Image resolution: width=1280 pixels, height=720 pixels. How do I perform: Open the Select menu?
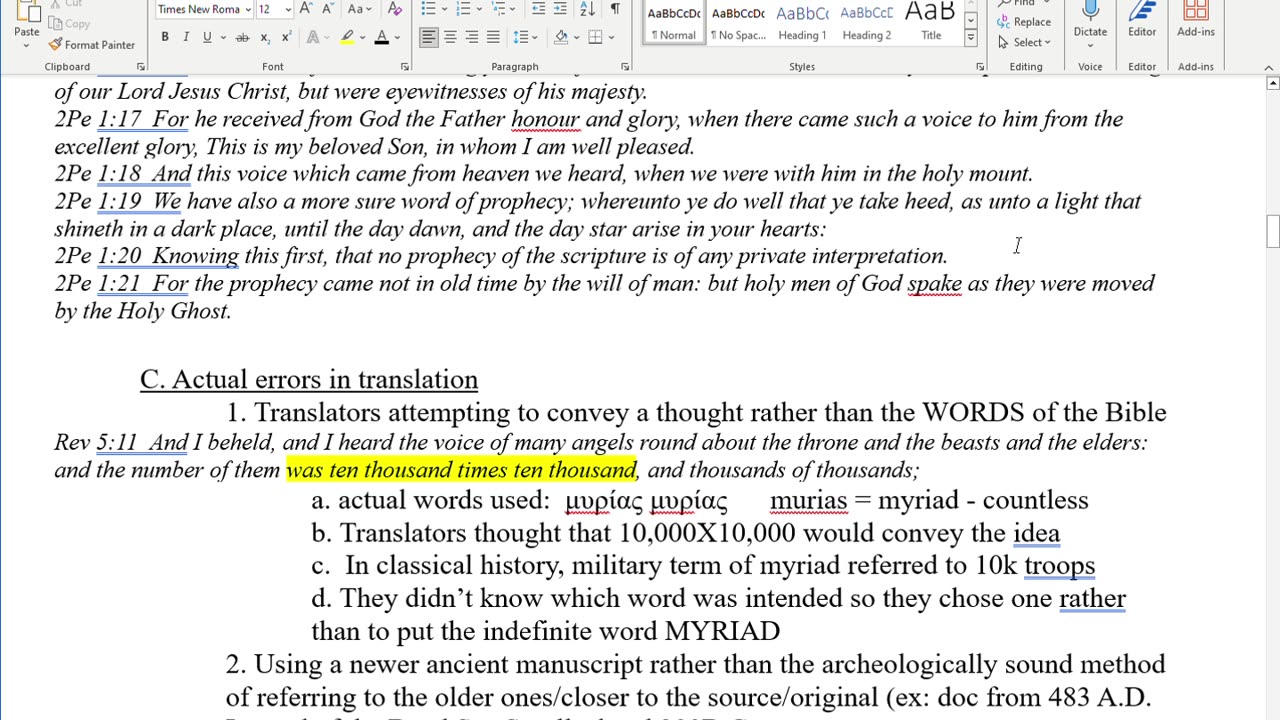1024,42
